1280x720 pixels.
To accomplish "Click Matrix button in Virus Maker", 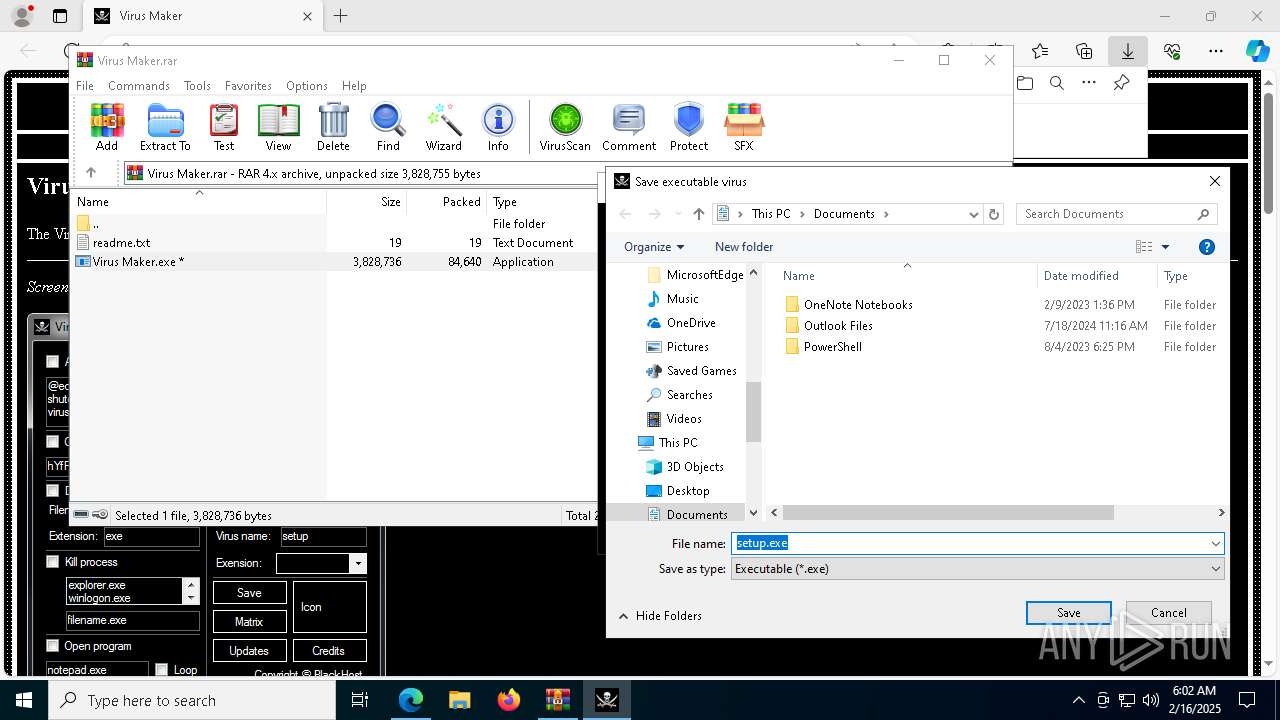I will (249, 622).
